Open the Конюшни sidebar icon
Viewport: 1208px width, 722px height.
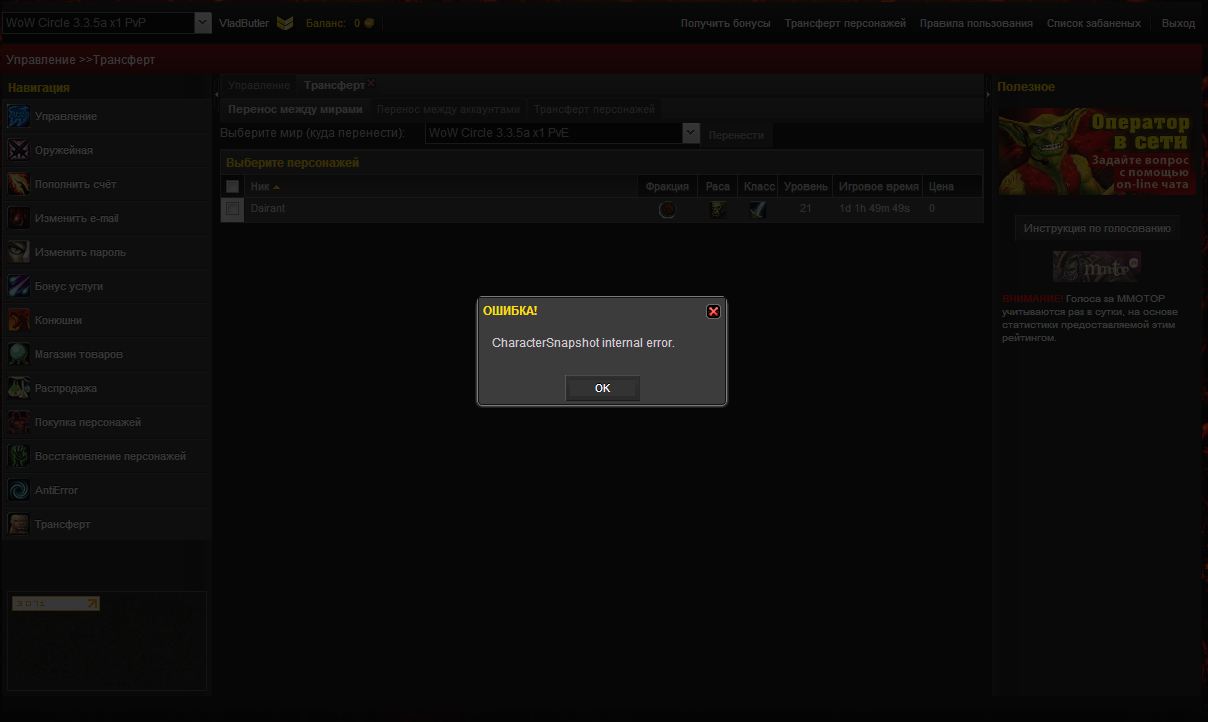tap(19, 320)
